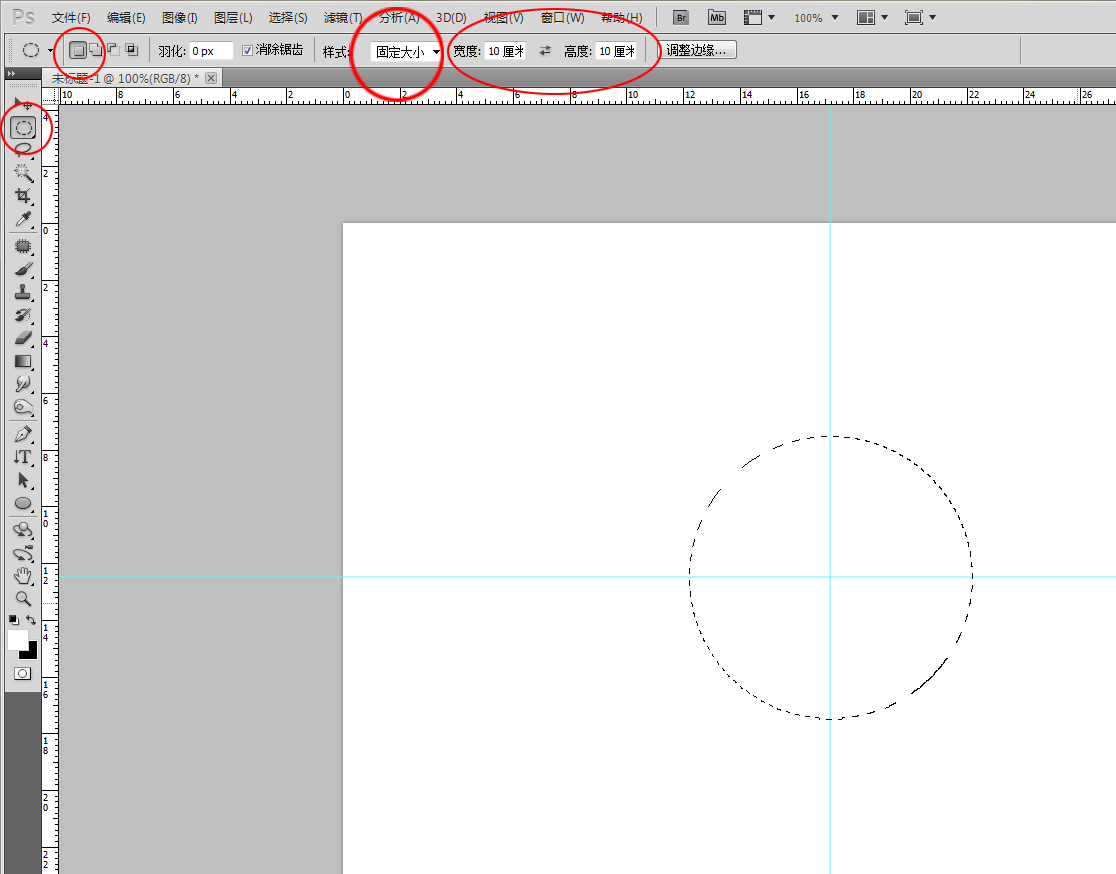Select the Eyedropper tool

(x=23, y=219)
